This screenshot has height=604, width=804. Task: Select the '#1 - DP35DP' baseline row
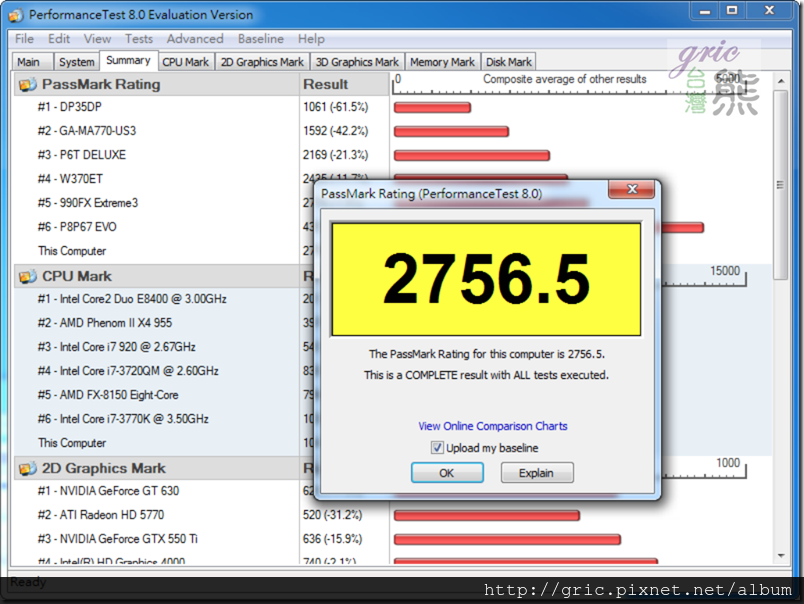69,107
